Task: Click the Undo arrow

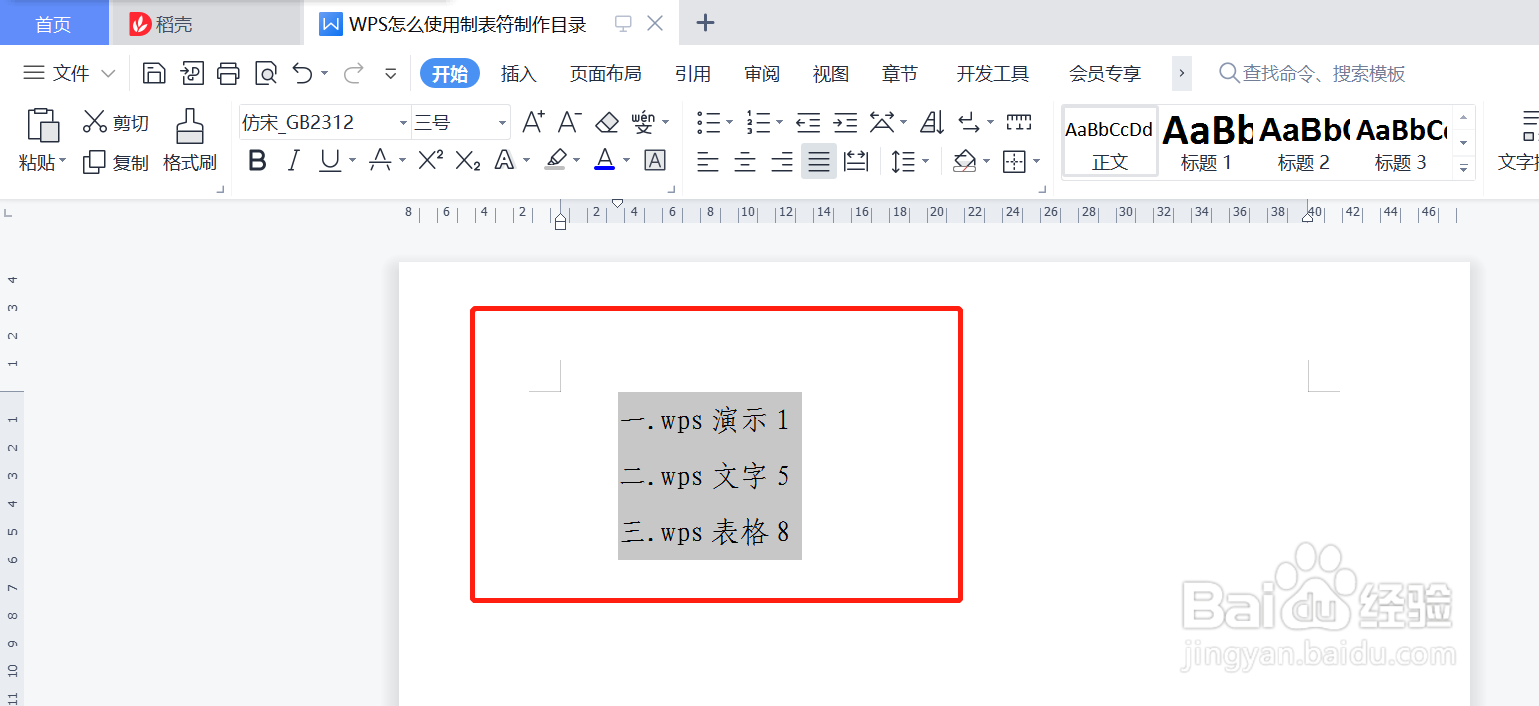Action: [302, 73]
